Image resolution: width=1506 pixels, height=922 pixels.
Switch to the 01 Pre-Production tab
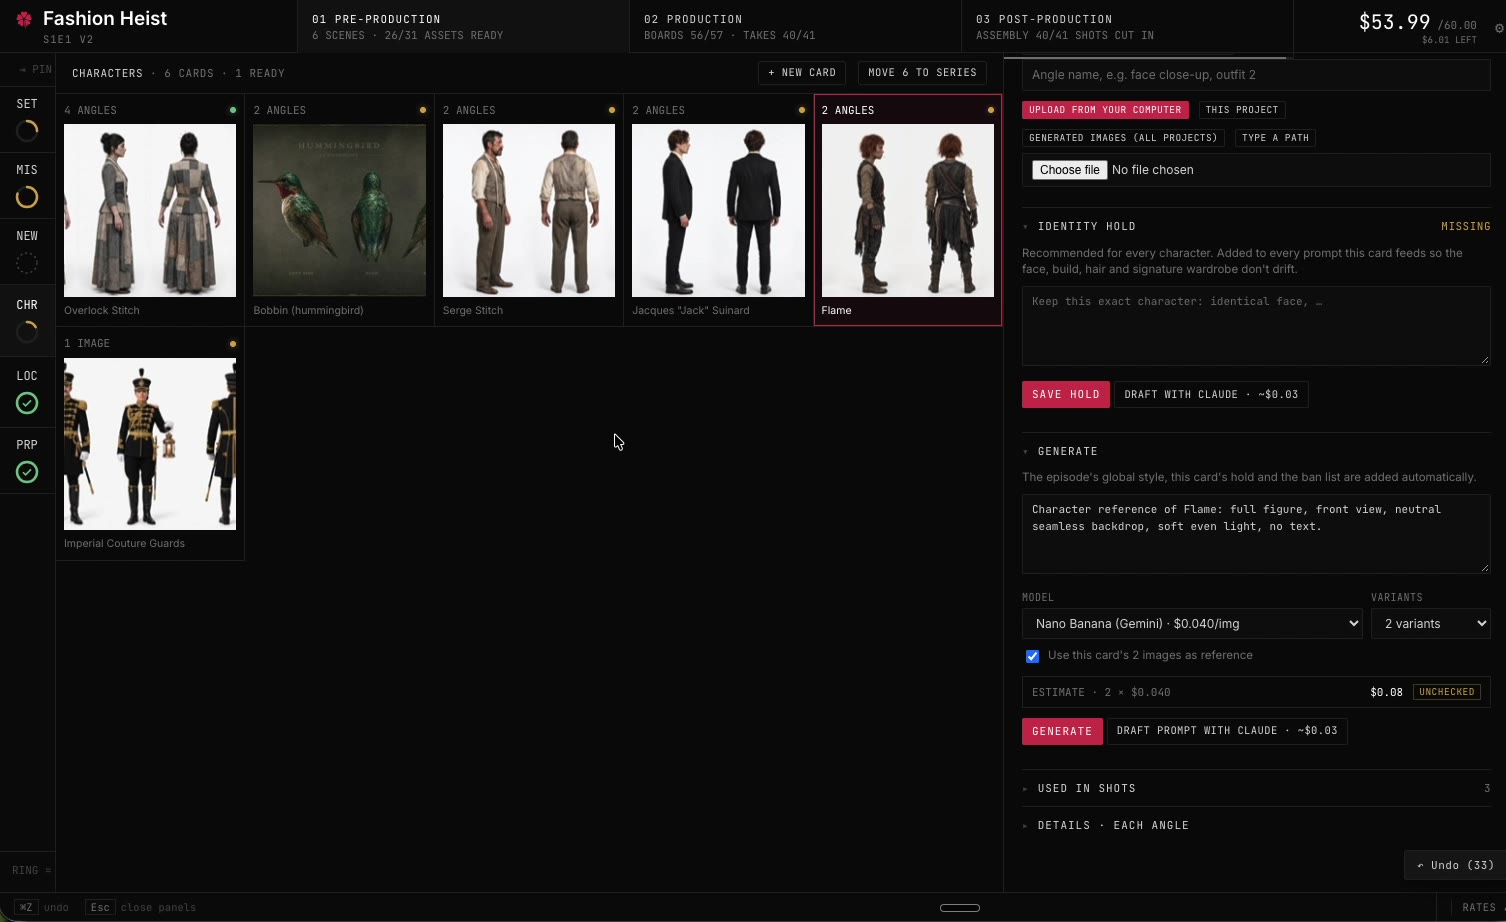463,26
